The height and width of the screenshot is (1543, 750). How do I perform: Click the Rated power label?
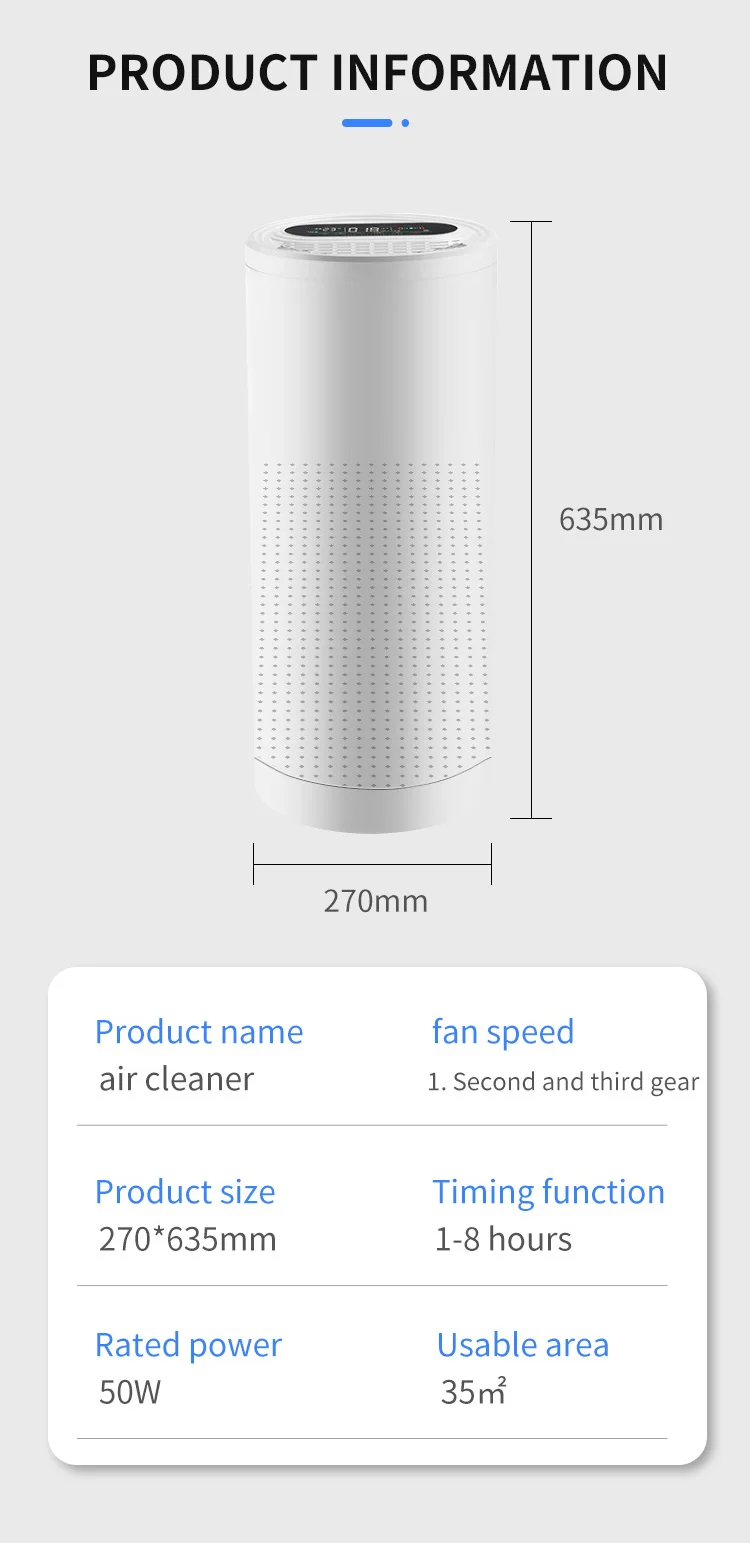pyautogui.click(x=188, y=1345)
